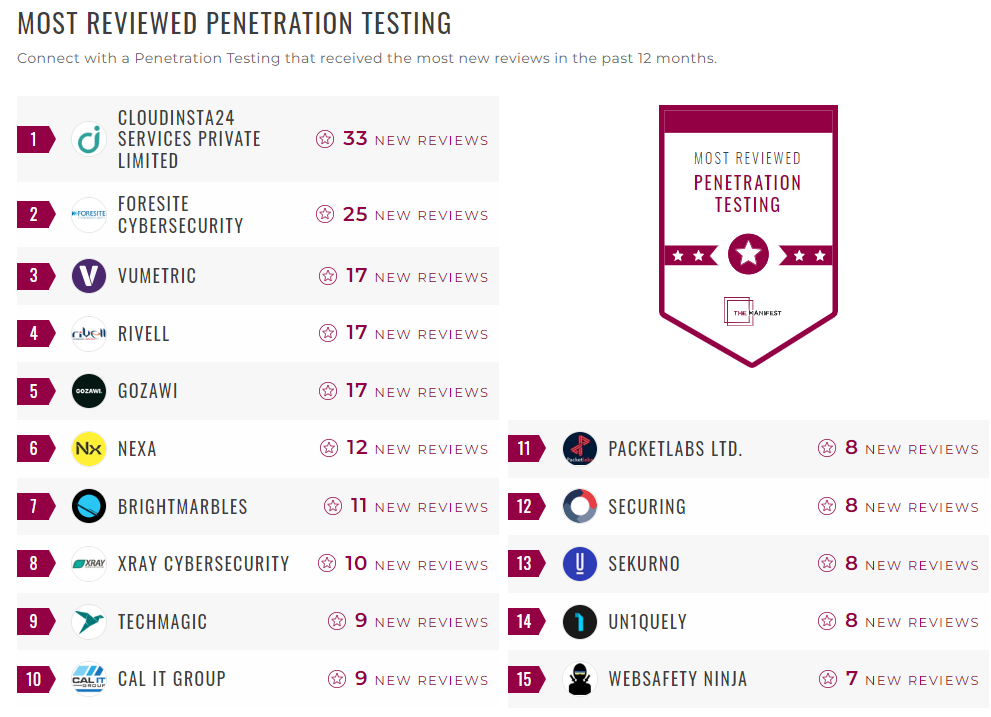The height and width of the screenshot is (717, 991).
Task: Click the BrightMarbles logo
Action: (88, 506)
